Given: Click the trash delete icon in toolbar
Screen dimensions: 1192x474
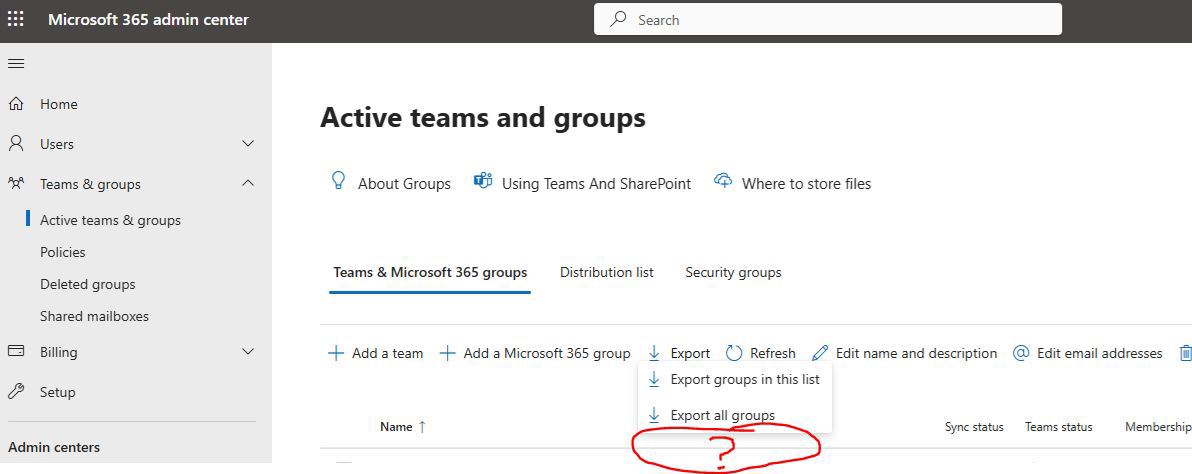Looking at the screenshot, I should pos(1185,353).
